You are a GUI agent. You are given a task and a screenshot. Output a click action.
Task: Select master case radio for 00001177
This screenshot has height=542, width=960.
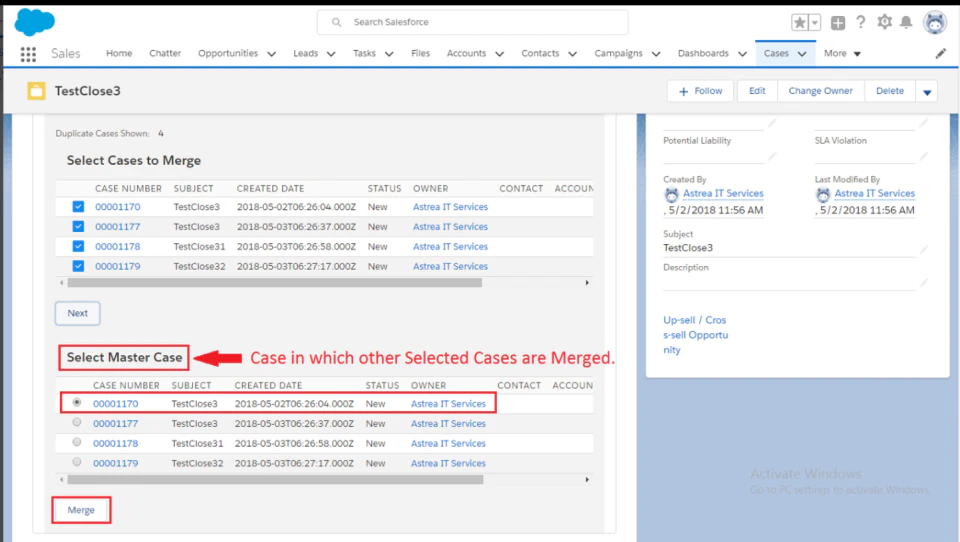(77, 422)
